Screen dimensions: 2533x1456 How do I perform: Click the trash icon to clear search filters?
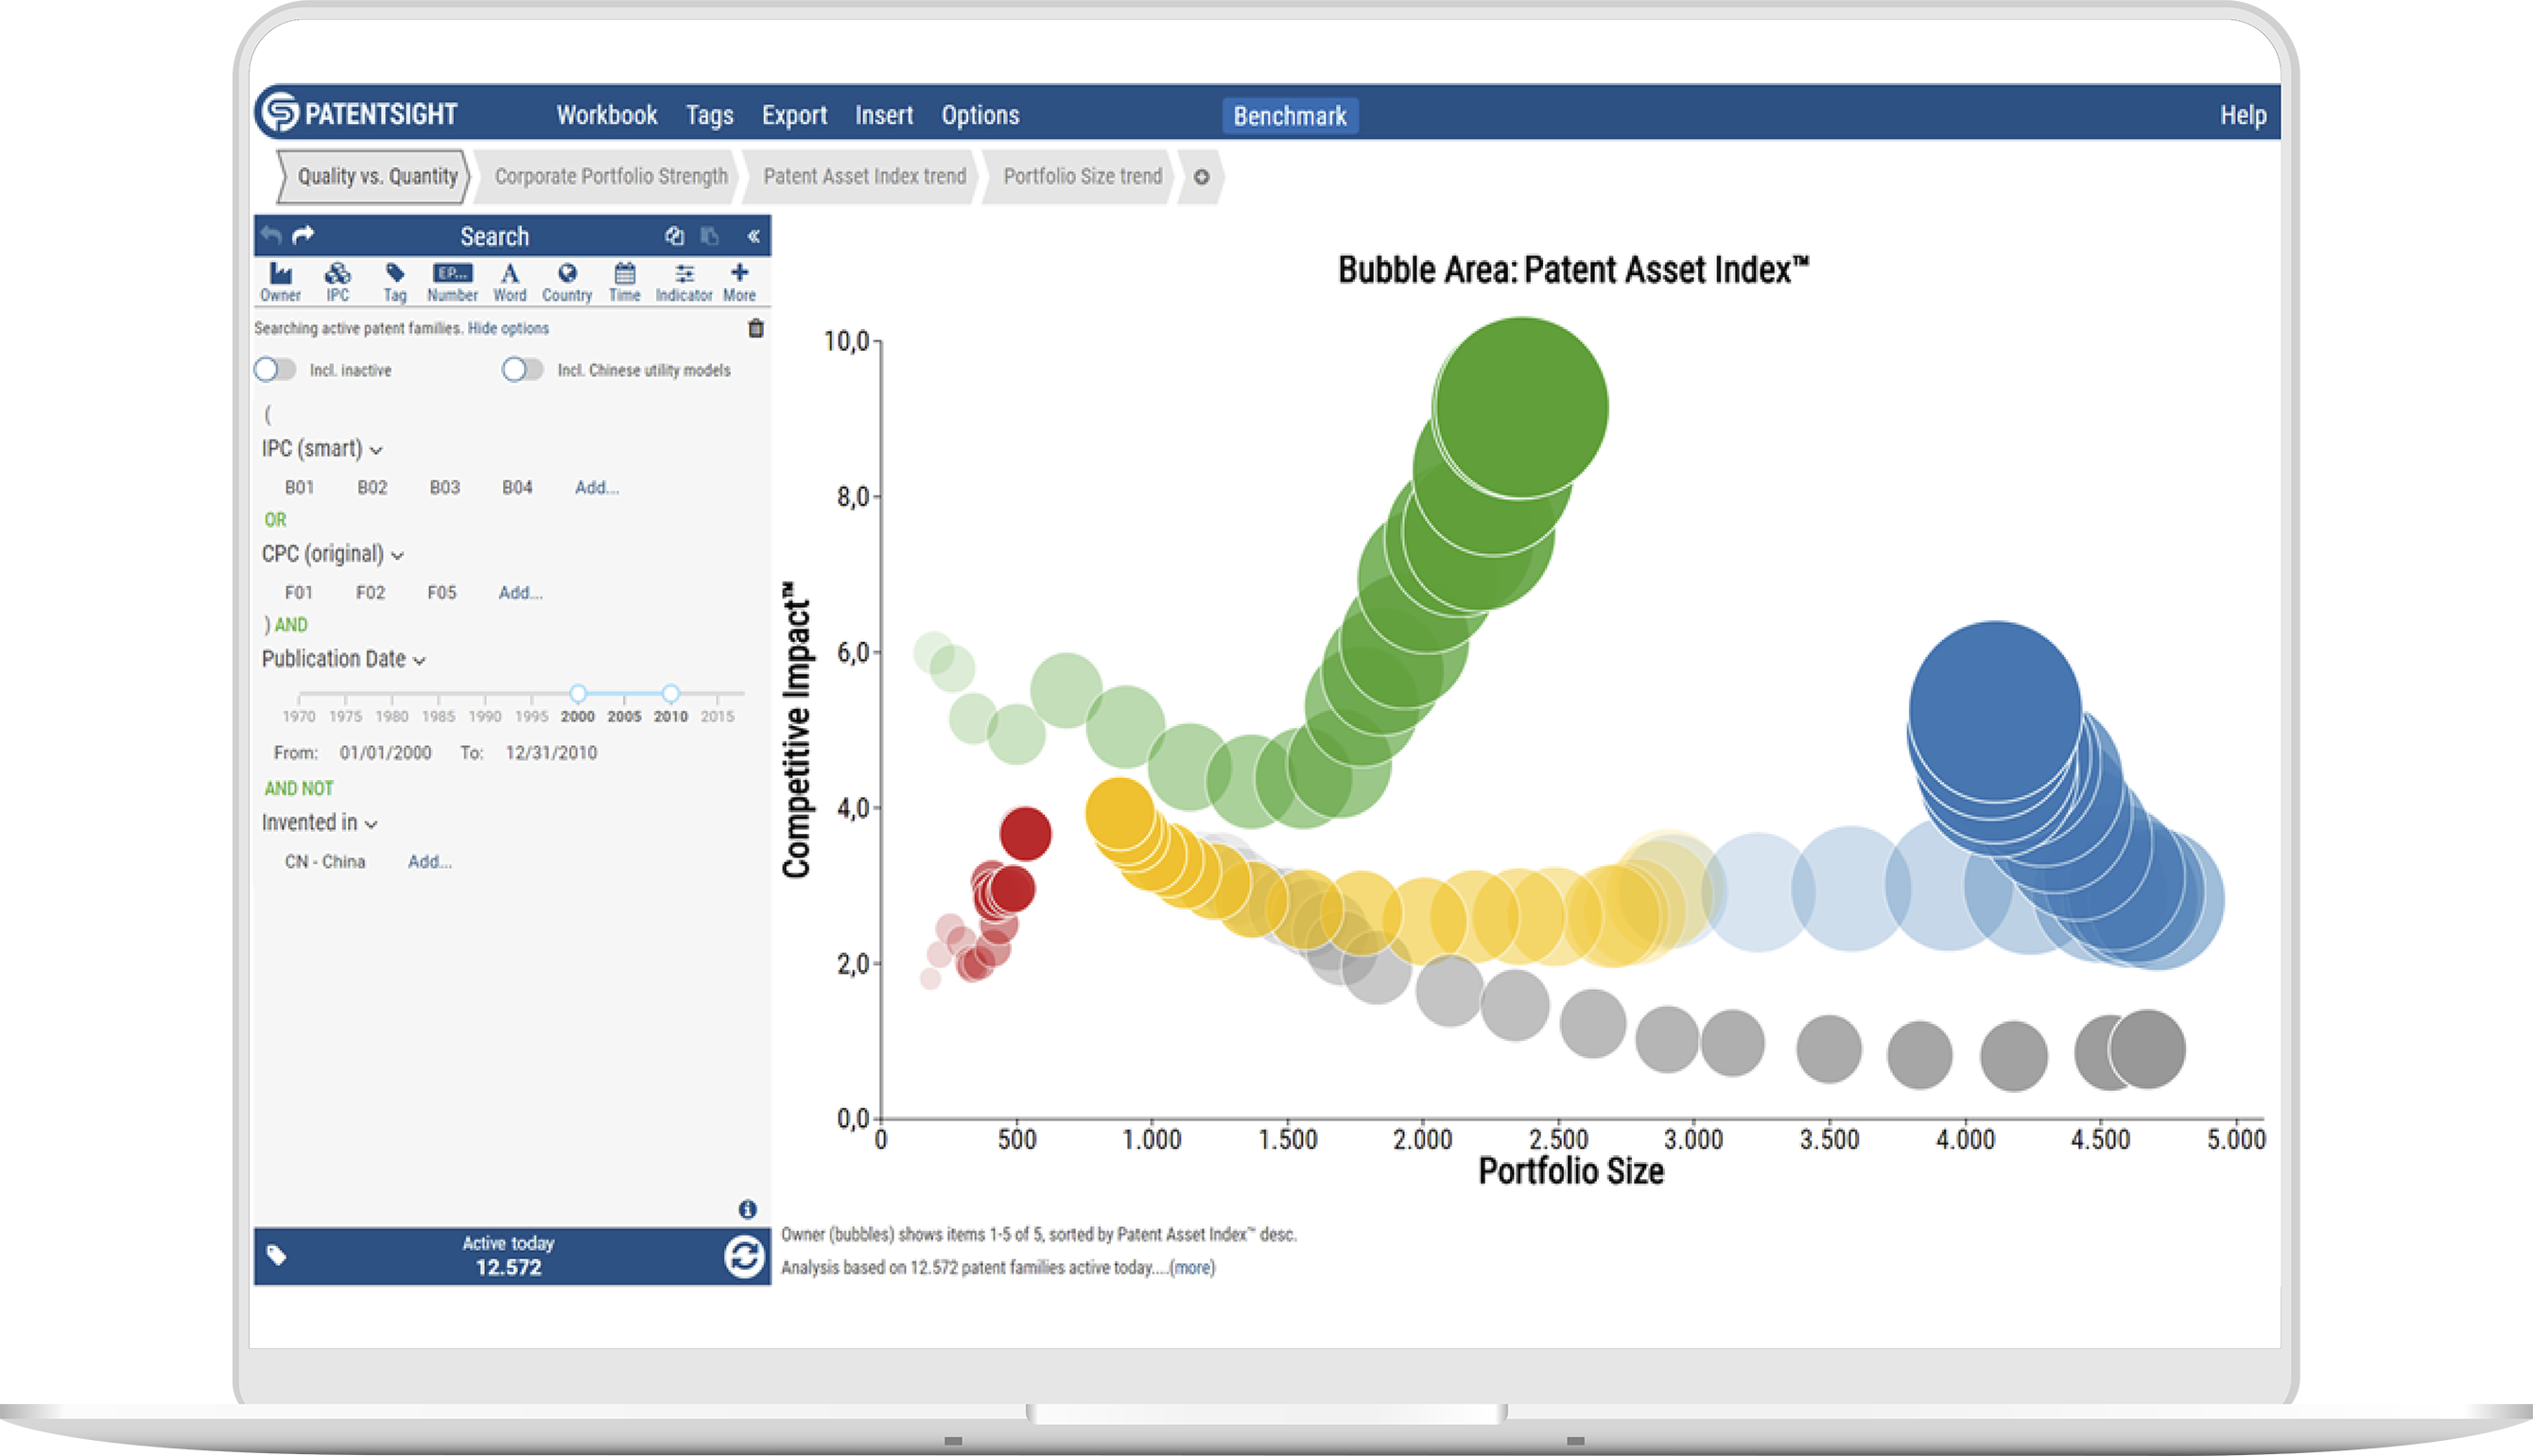[756, 328]
